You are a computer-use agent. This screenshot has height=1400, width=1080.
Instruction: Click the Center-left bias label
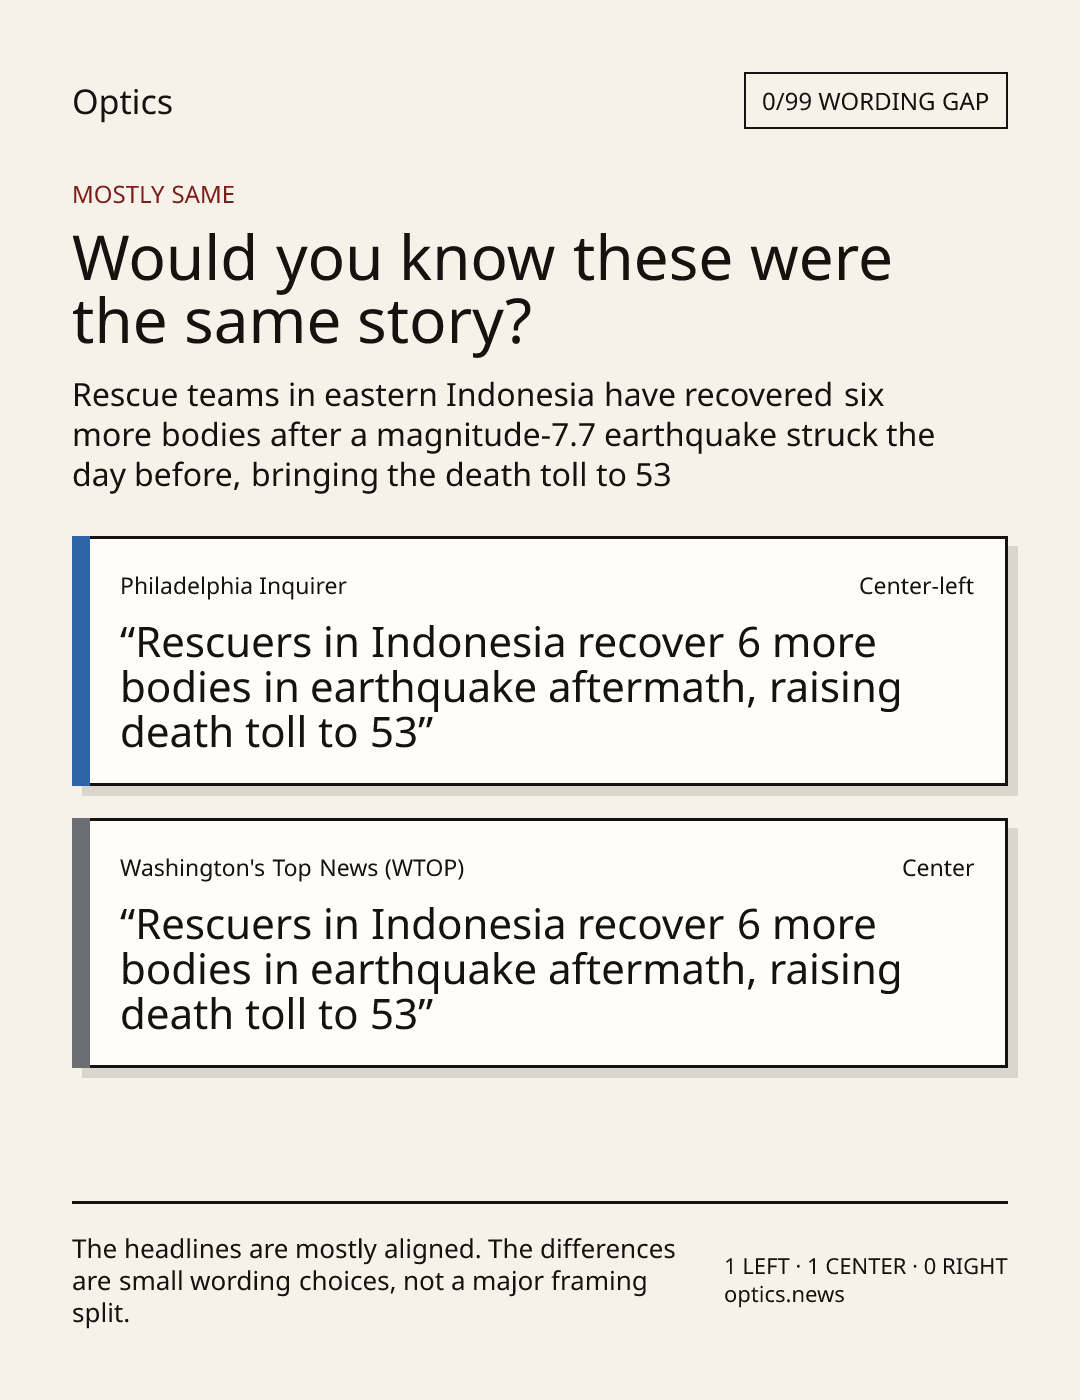point(916,586)
